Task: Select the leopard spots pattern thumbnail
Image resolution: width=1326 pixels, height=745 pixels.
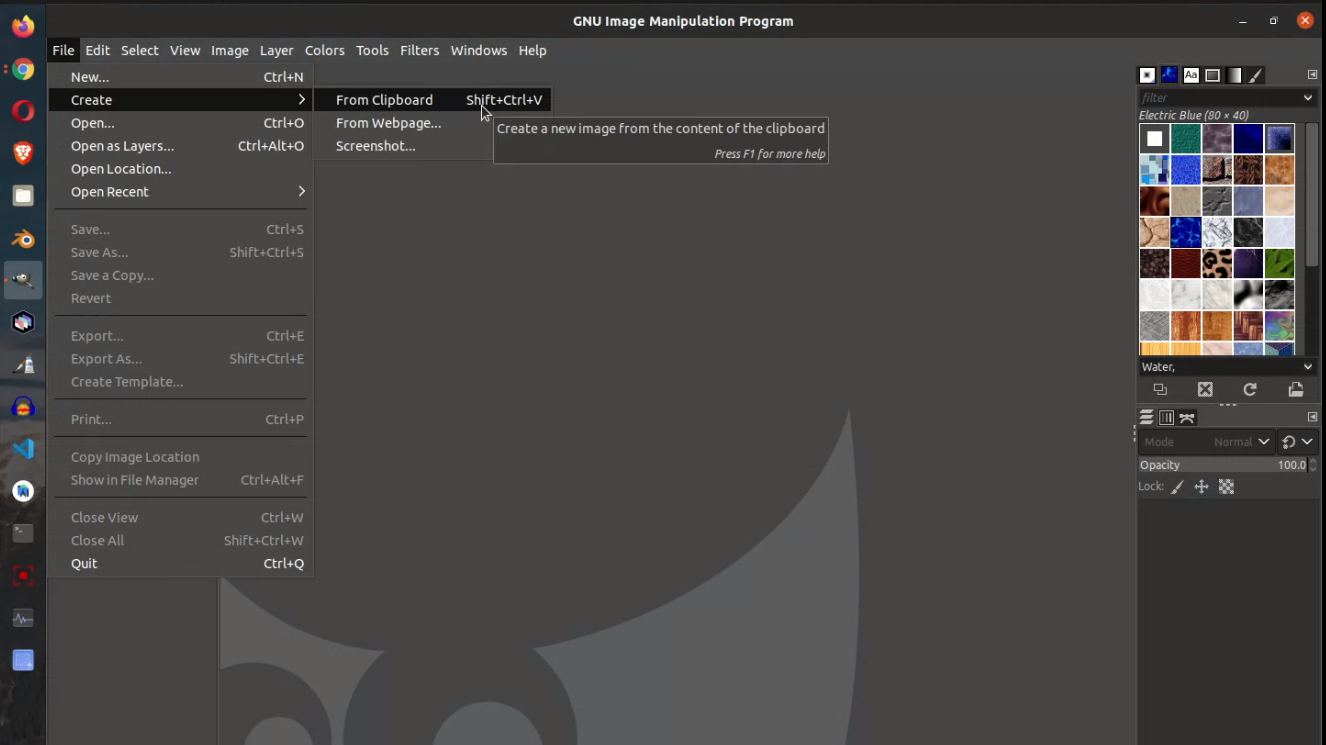Action: pyautogui.click(x=1217, y=263)
